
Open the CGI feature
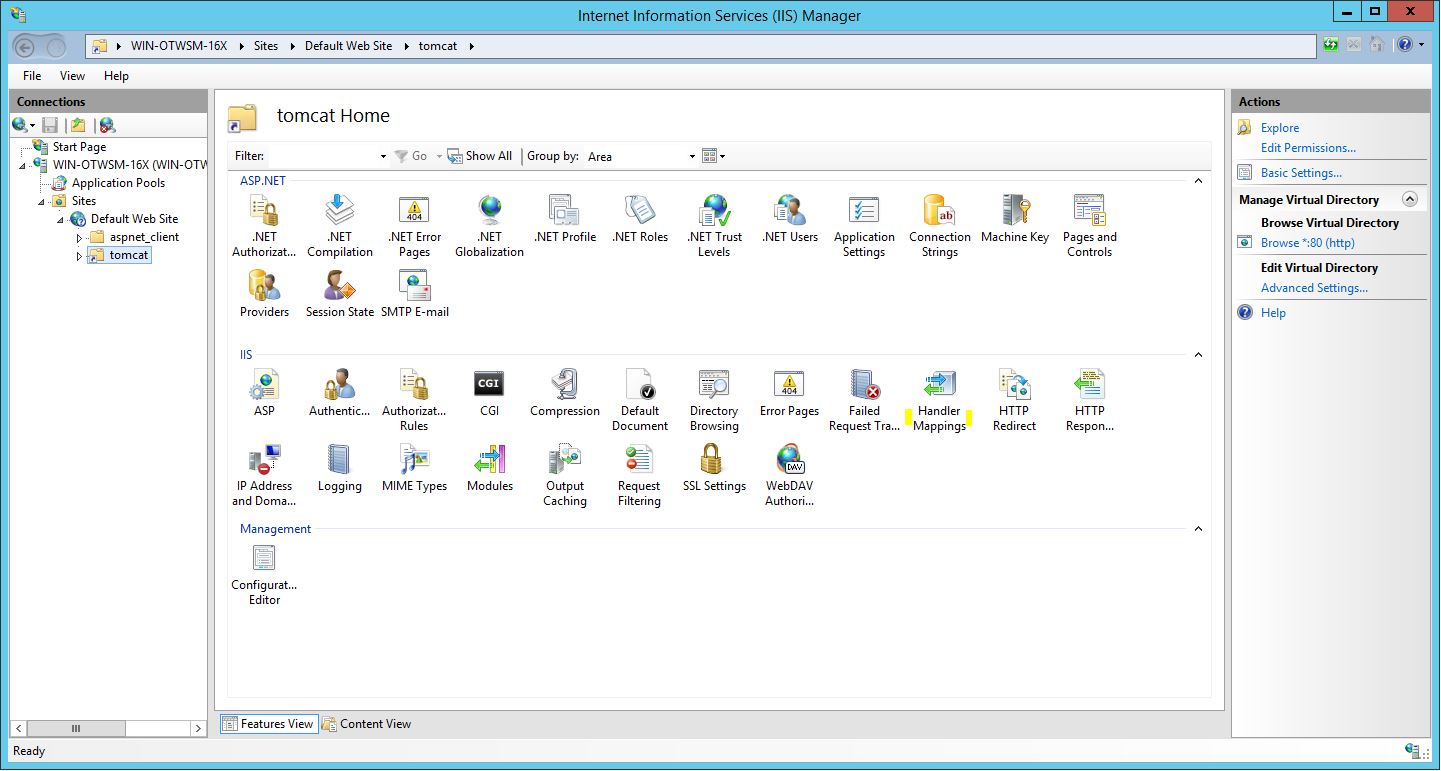489,393
